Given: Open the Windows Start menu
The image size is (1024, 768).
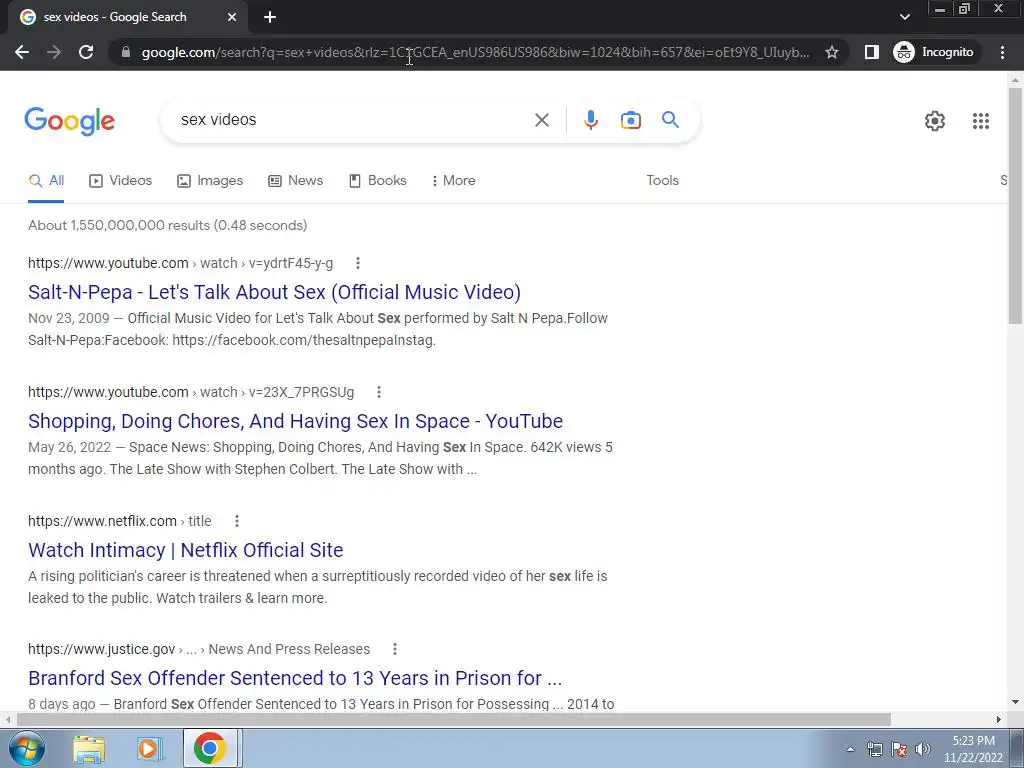Looking at the screenshot, I should 26,748.
